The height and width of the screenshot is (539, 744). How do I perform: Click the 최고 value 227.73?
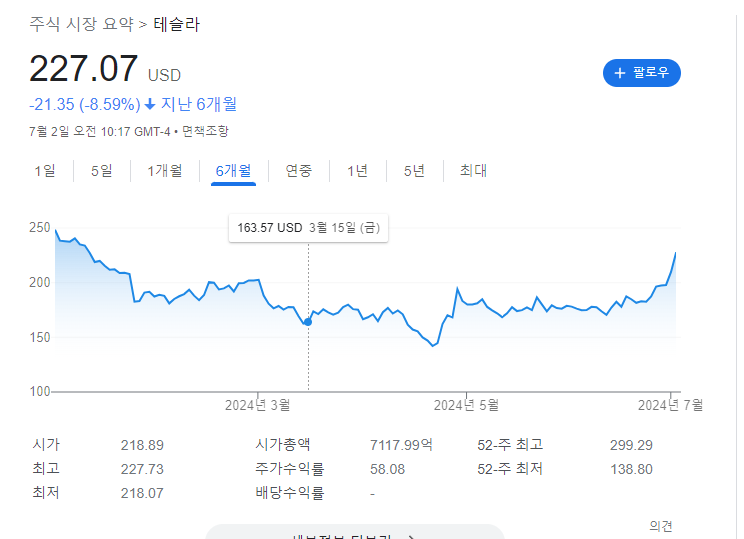(142, 469)
